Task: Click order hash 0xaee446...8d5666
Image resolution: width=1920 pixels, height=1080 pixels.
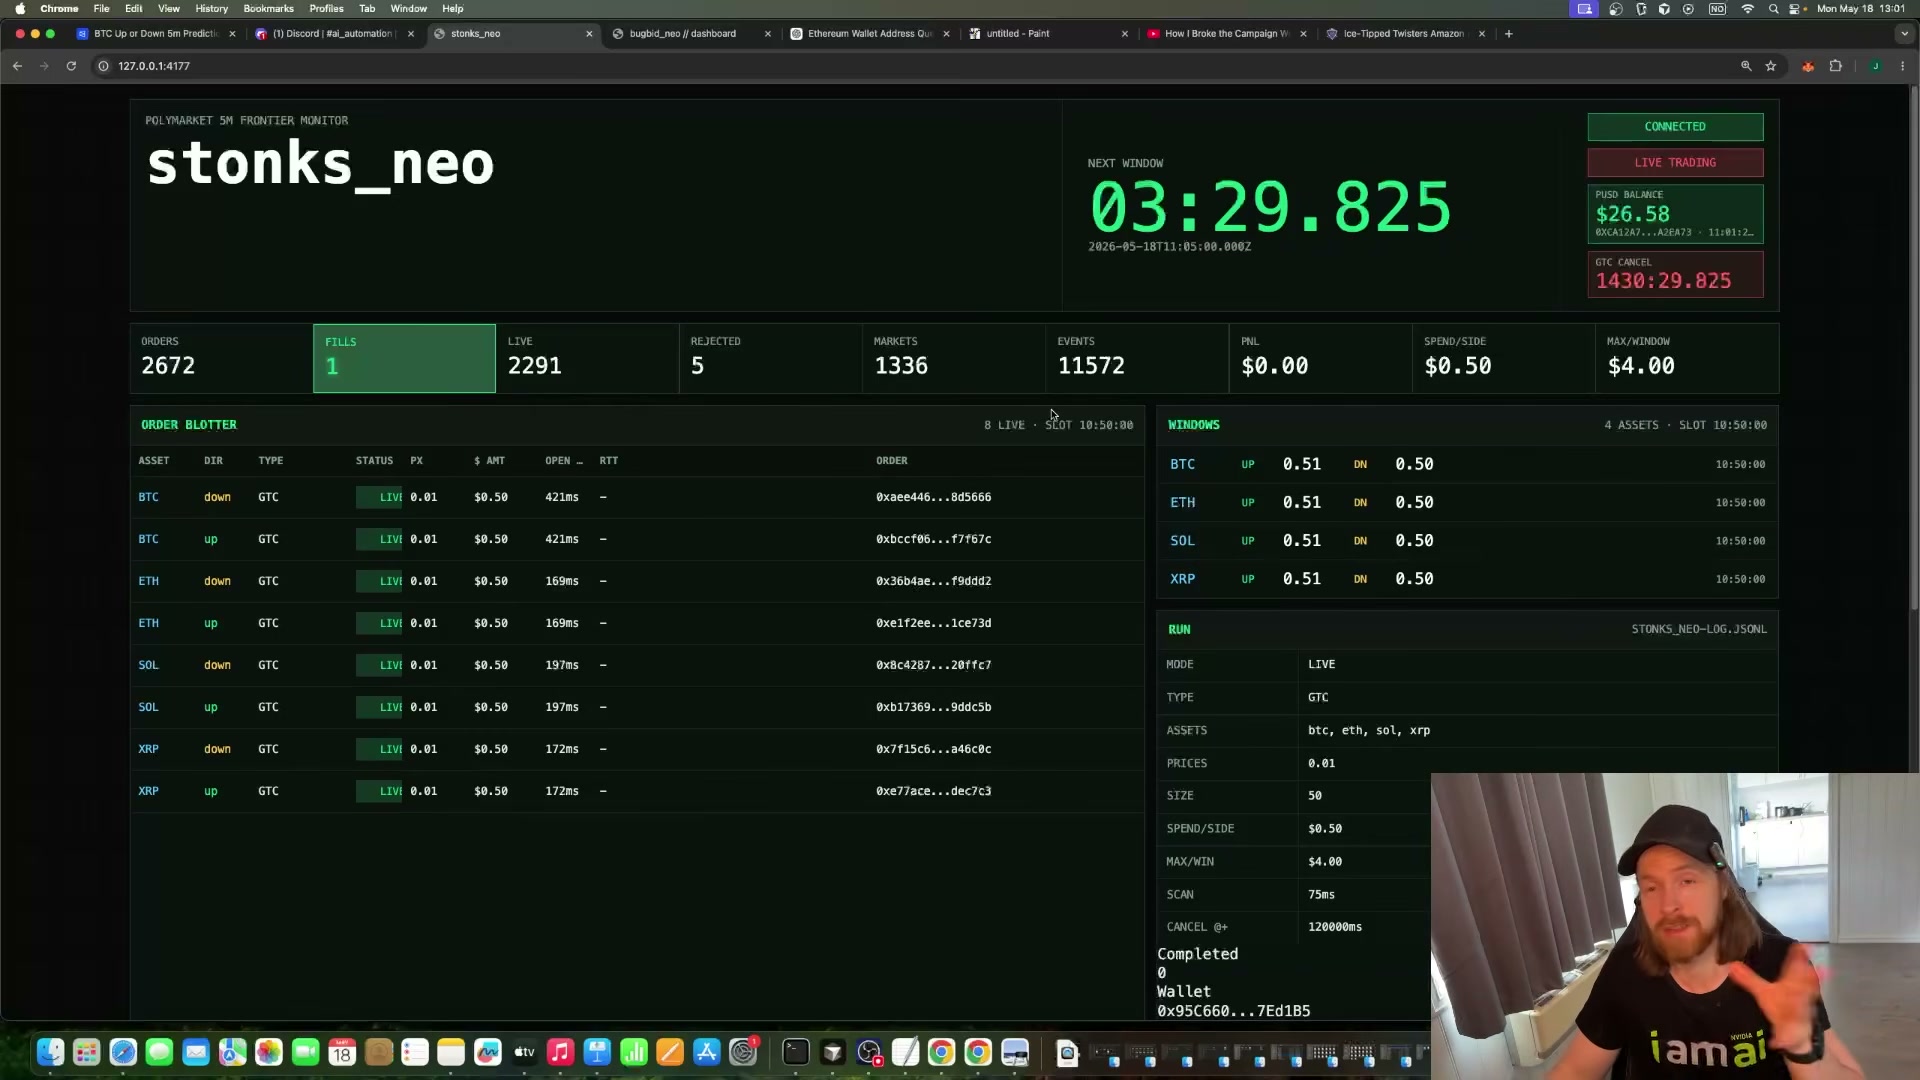Action: [x=933, y=497]
